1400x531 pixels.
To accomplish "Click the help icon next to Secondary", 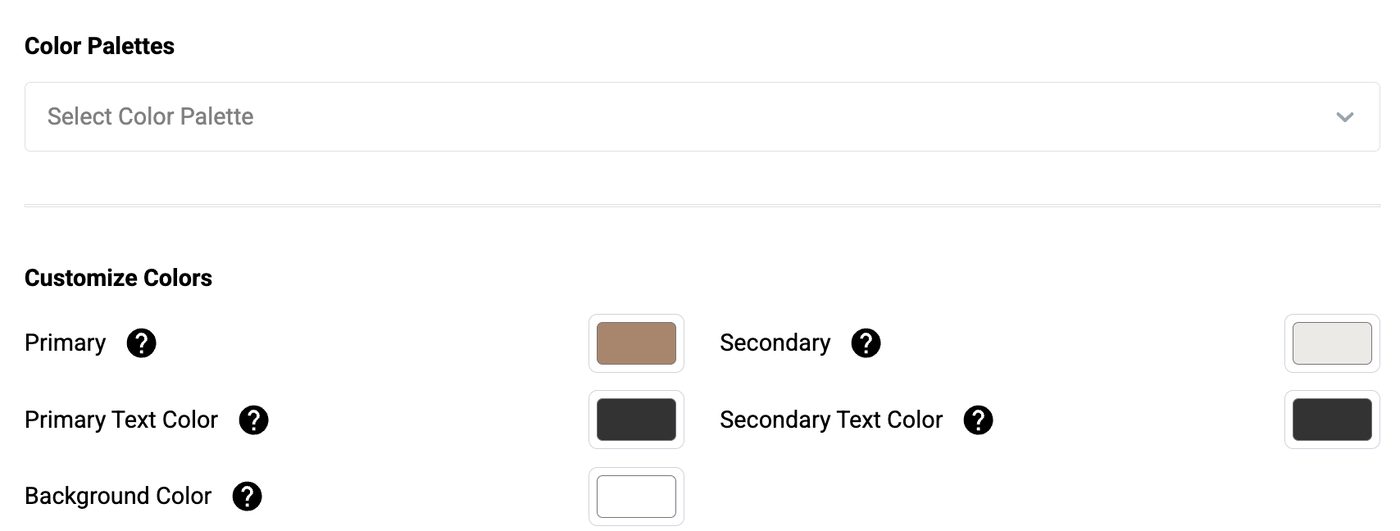I will (x=865, y=344).
